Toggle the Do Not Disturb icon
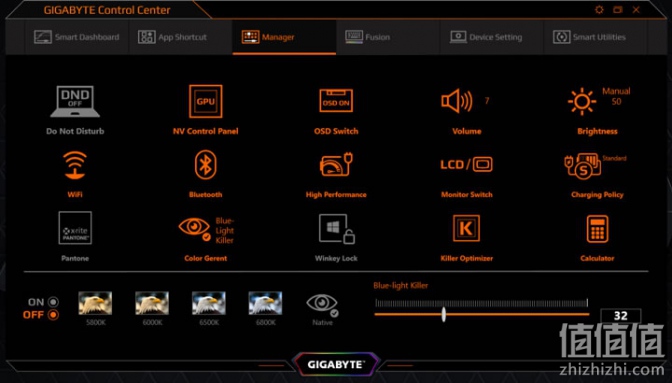Image resolution: width=672 pixels, height=383 pixels. pos(75,101)
